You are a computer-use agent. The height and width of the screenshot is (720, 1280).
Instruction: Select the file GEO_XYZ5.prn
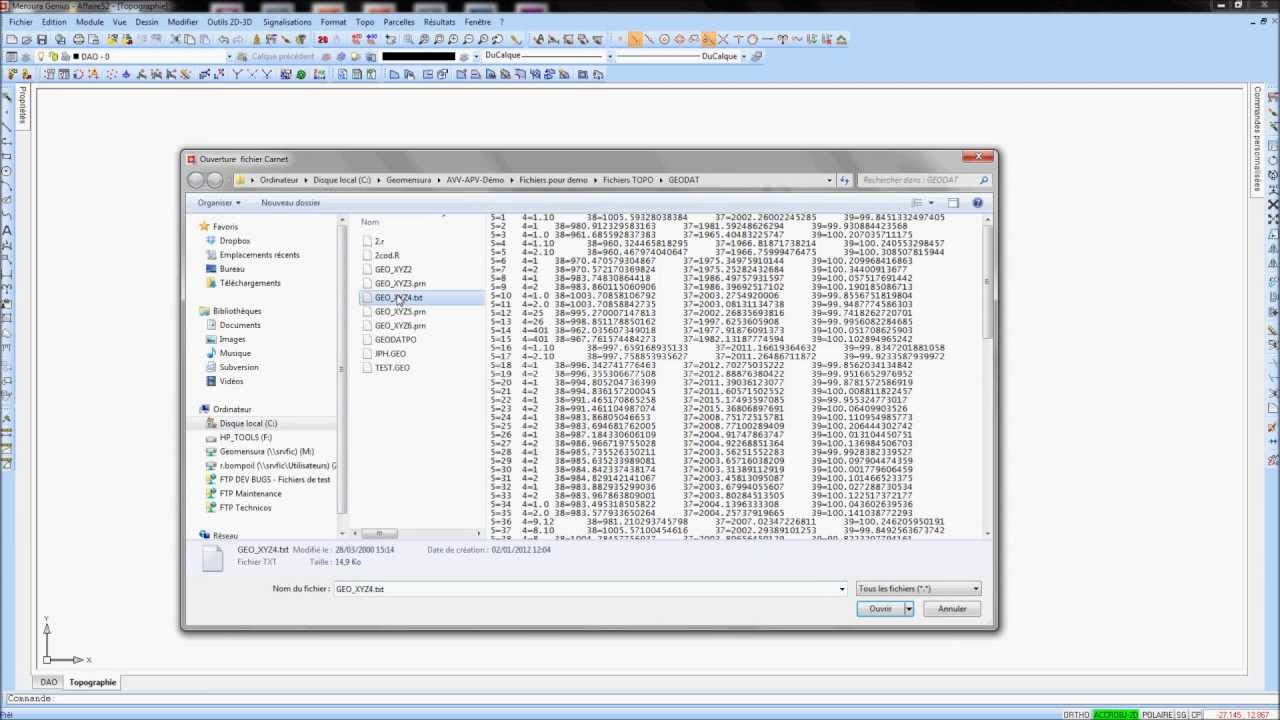400,312
